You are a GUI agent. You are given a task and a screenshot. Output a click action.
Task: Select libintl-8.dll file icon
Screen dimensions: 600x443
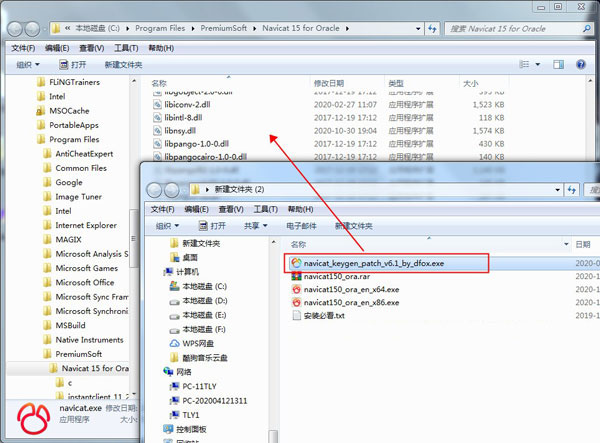point(157,117)
